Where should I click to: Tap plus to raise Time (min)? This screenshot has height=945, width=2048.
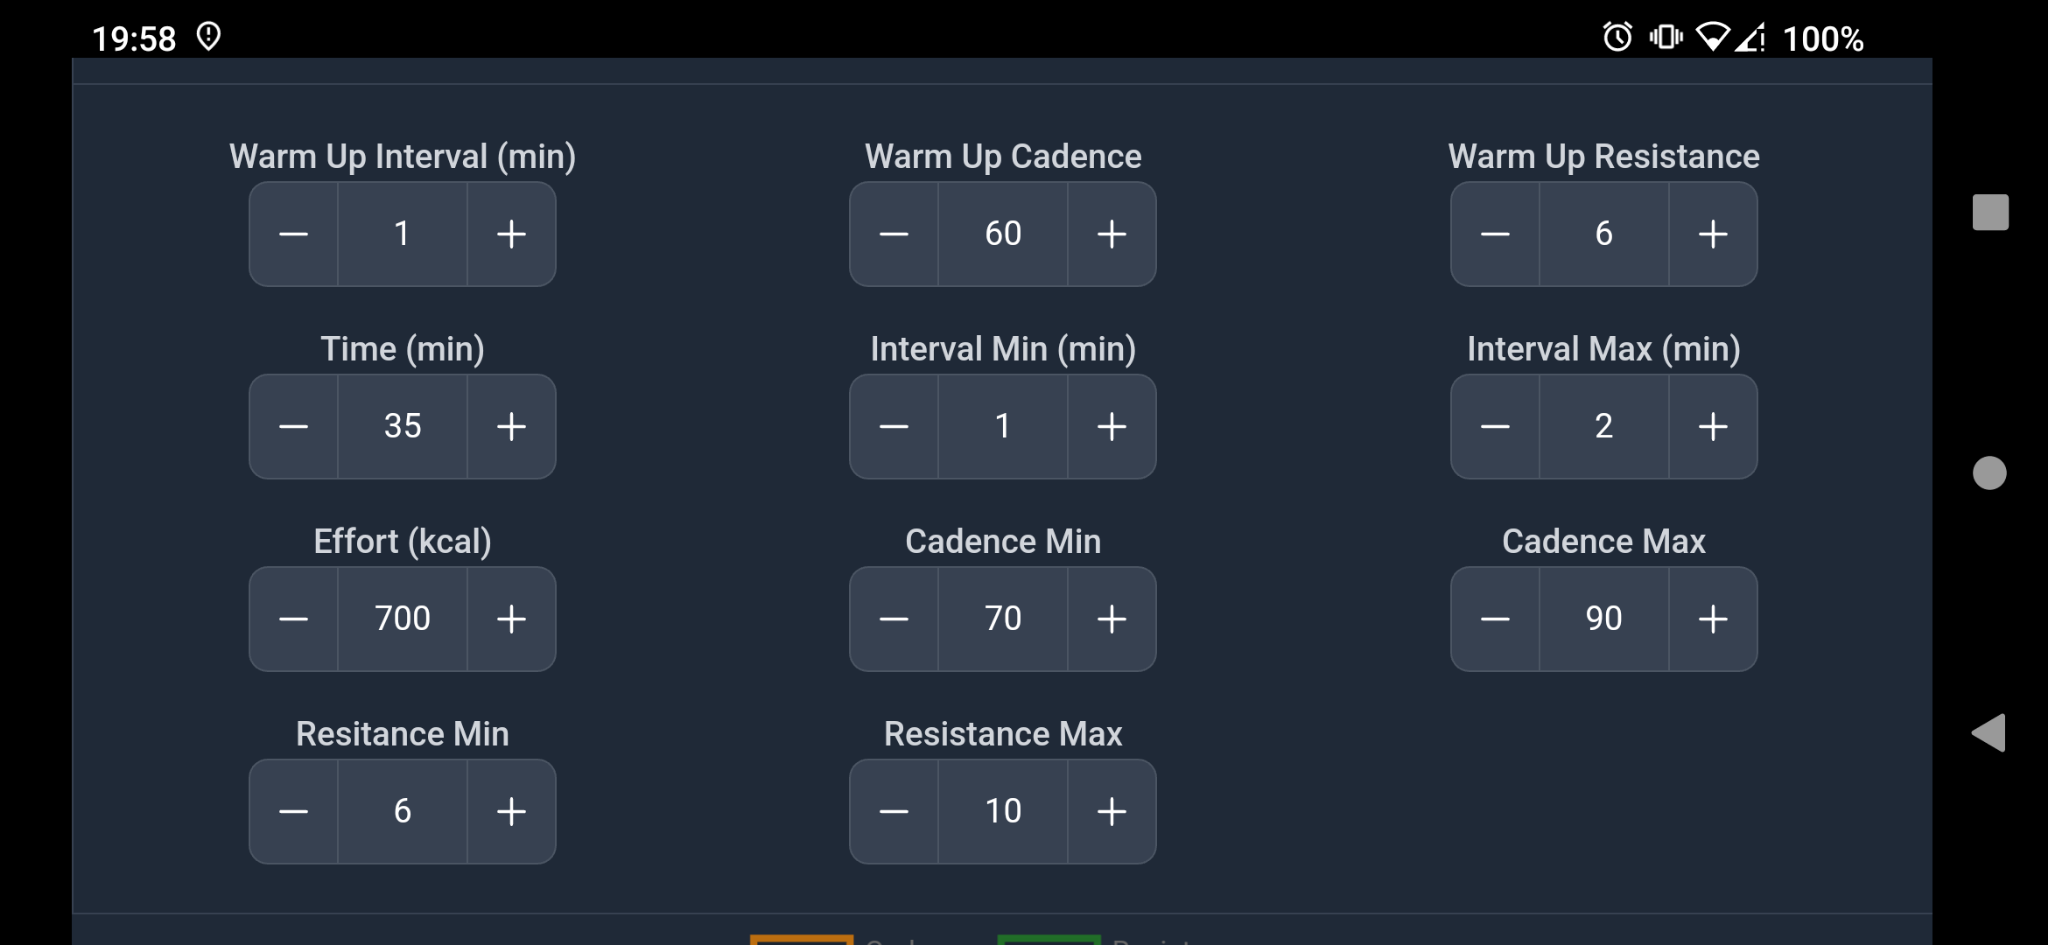coord(511,427)
